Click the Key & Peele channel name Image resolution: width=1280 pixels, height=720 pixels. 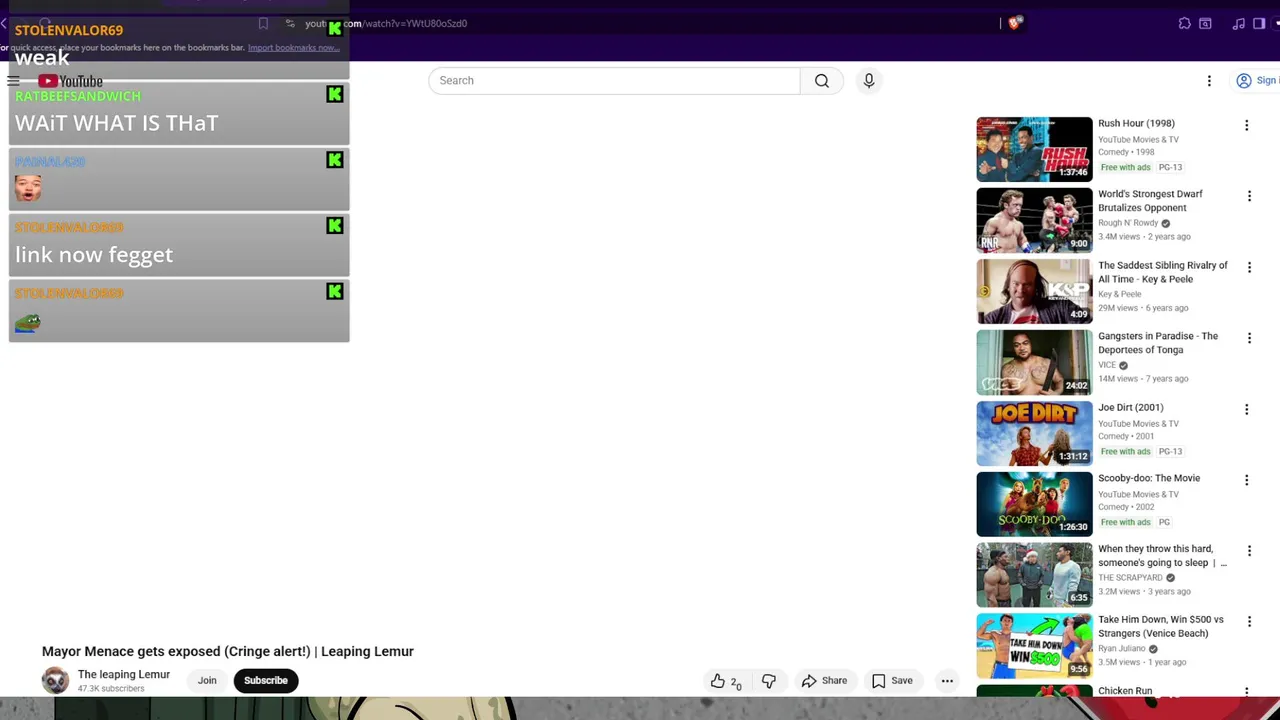[1119, 294]
